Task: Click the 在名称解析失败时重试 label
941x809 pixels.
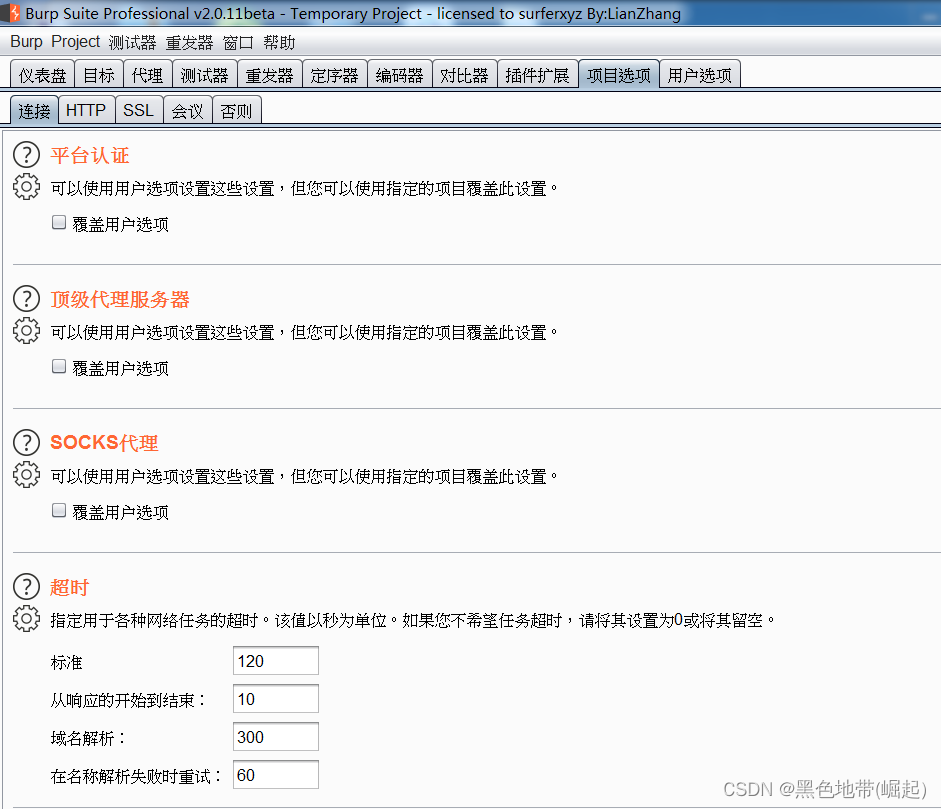Action: (136, 776)
